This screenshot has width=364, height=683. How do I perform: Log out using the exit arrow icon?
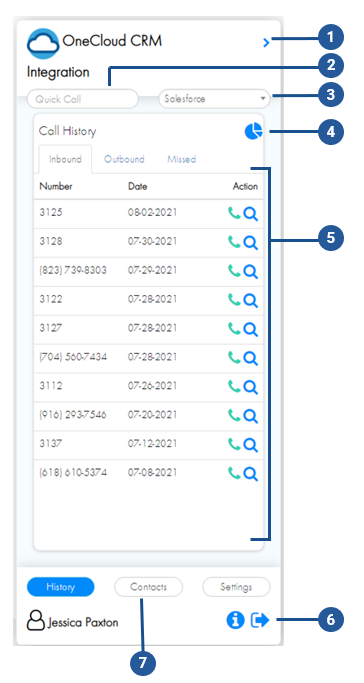pos(260,619)
